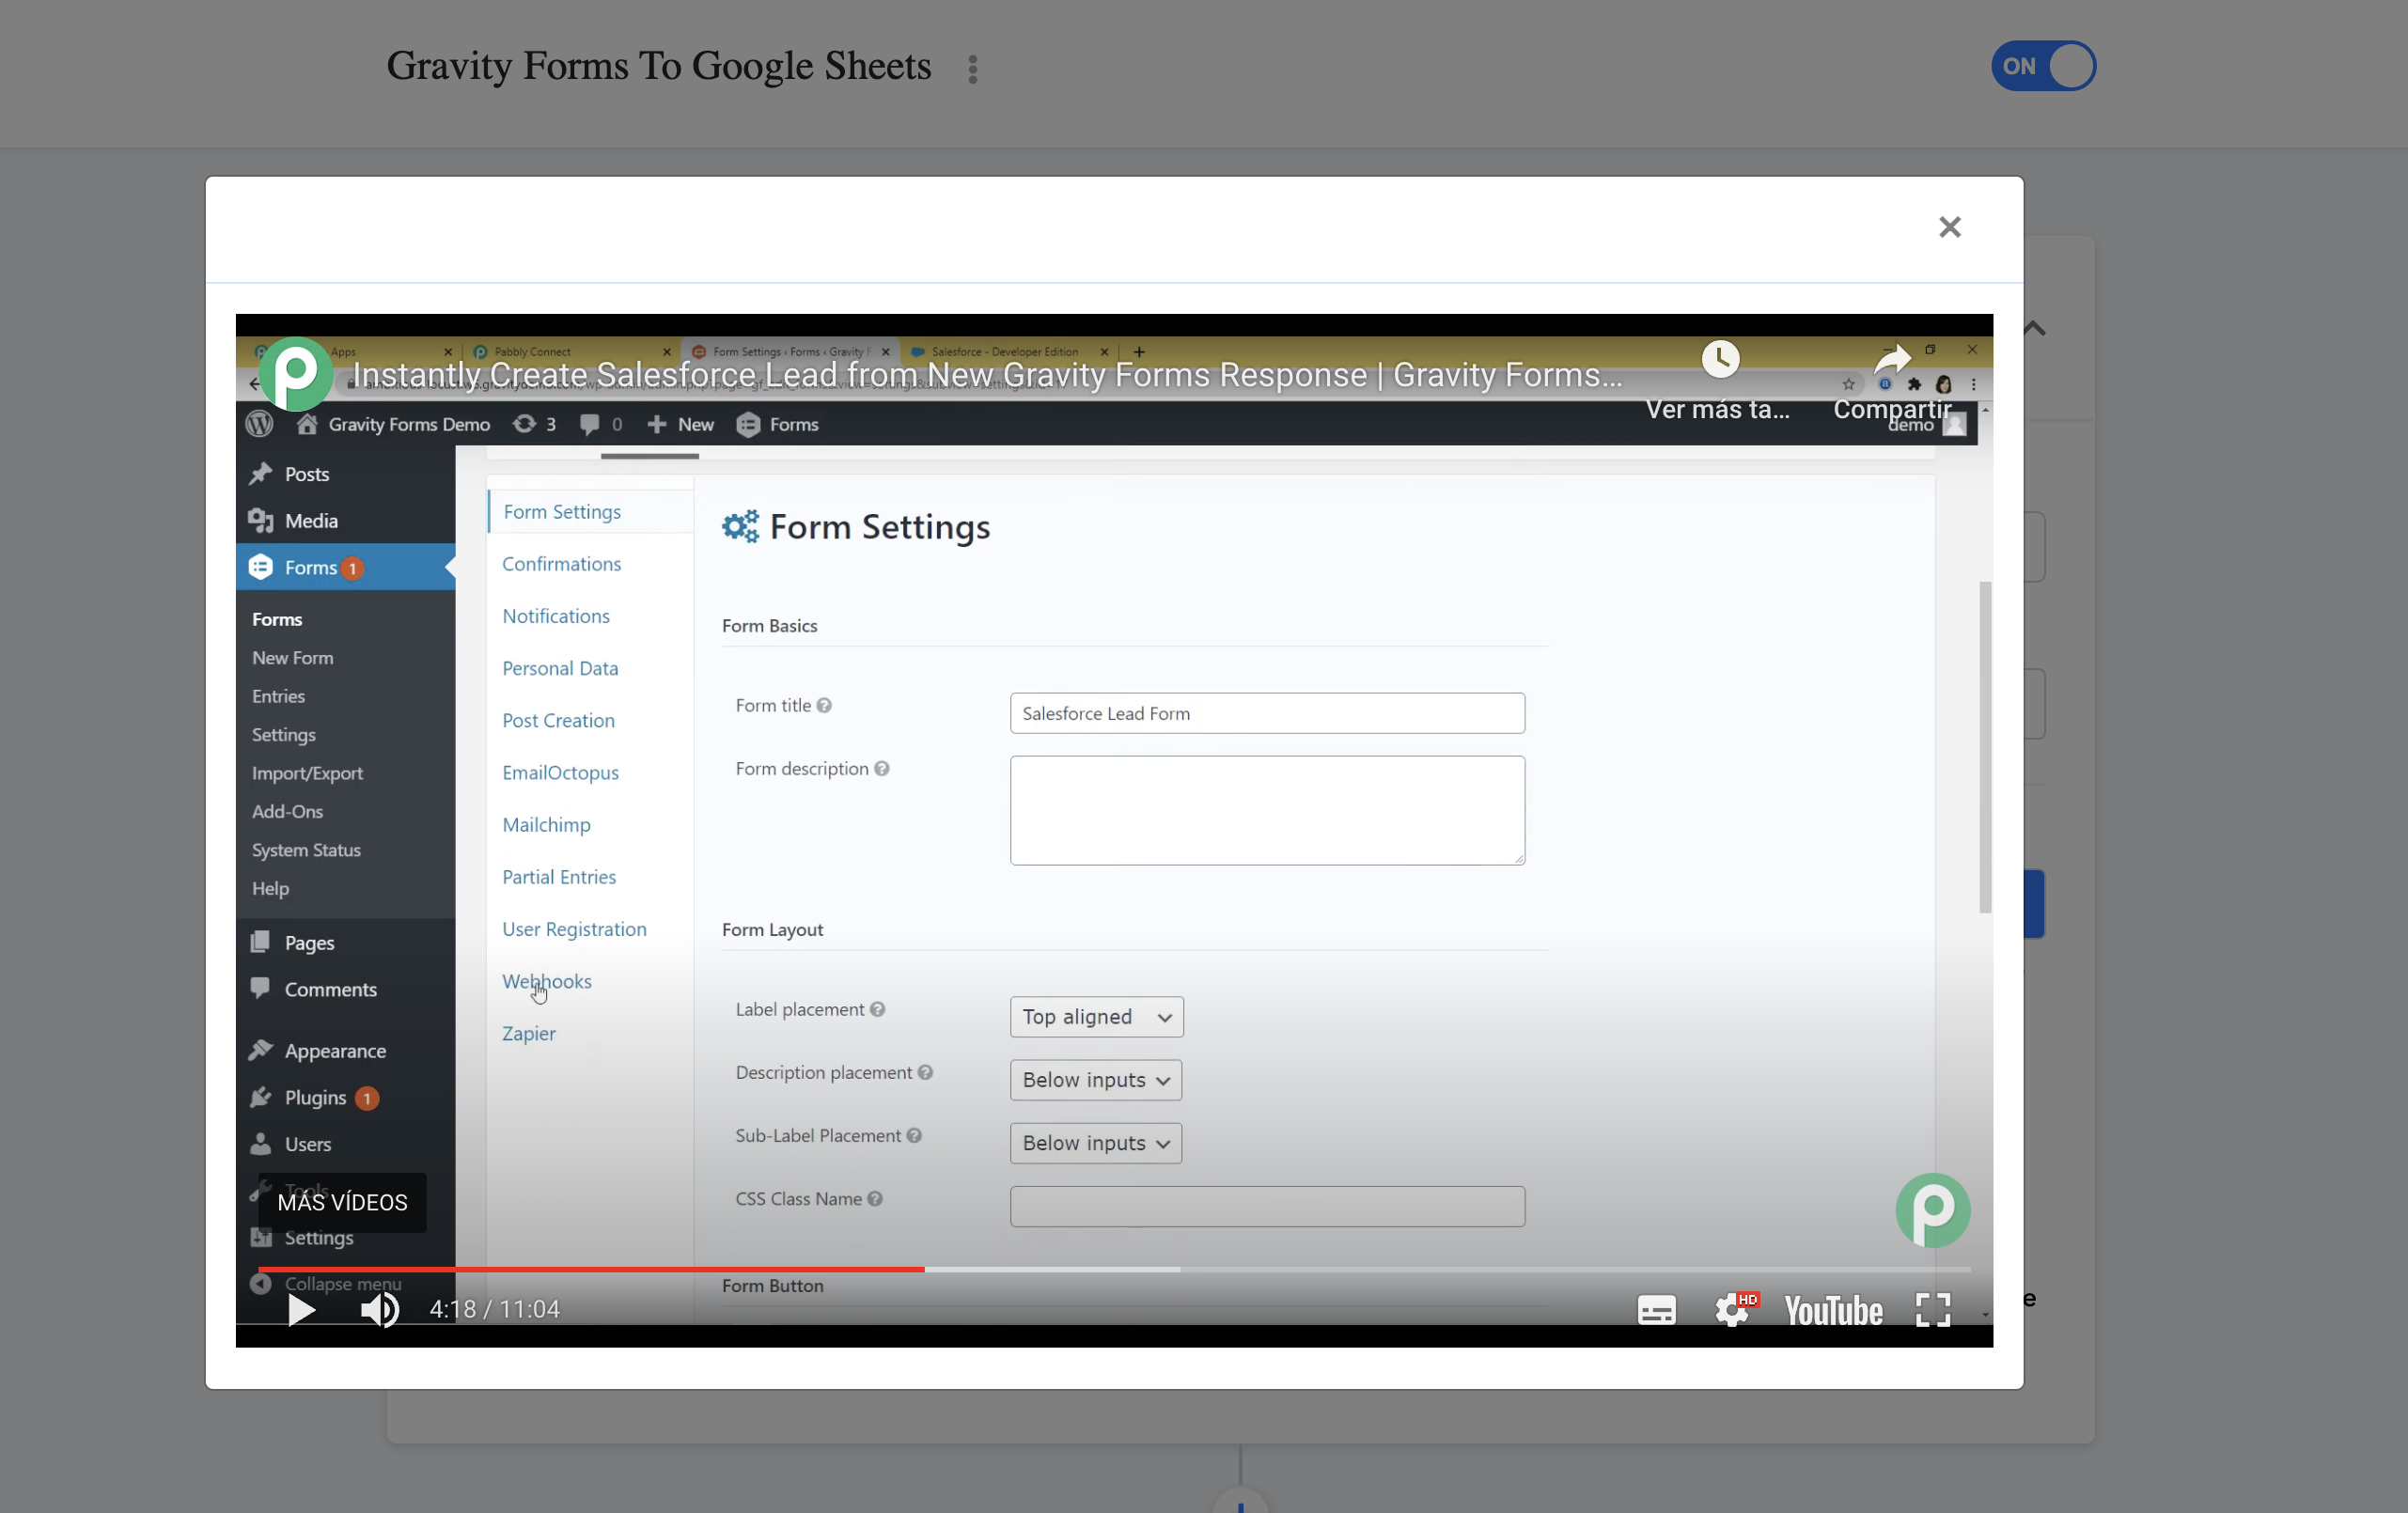Select the Personal Data settings tab
2408x1513 pixels.
click(560, 668)
